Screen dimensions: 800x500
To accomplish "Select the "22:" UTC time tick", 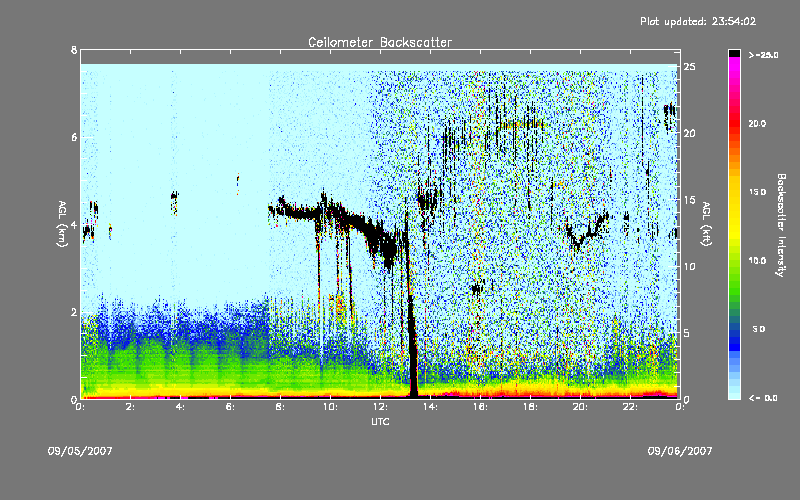I will [630, 407].
